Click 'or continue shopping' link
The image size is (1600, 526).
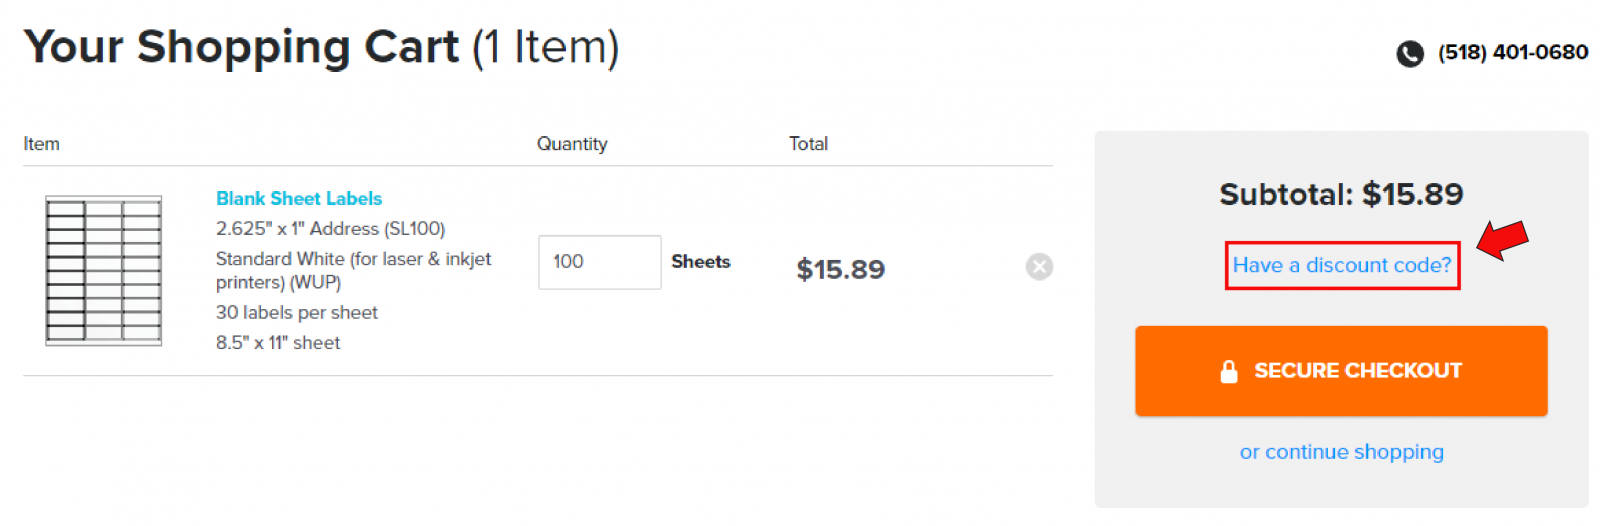pyautogui.click(x=1341, y=452)
